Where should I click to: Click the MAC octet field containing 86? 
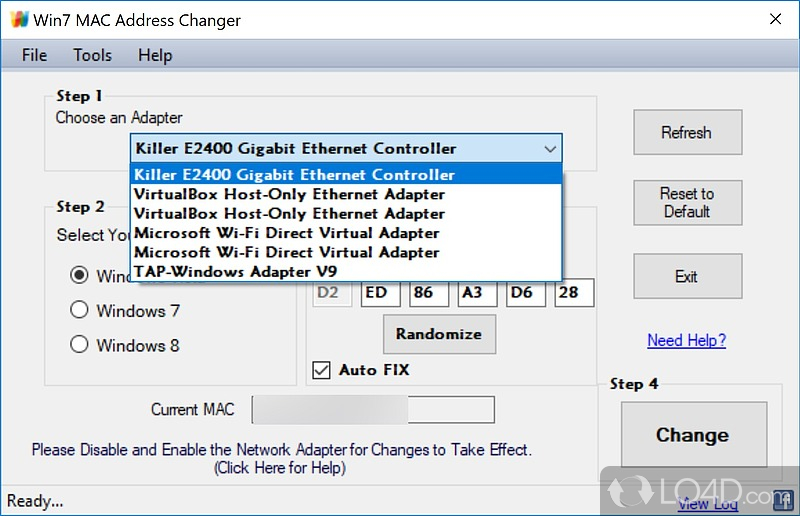click(x=429, y=292)
